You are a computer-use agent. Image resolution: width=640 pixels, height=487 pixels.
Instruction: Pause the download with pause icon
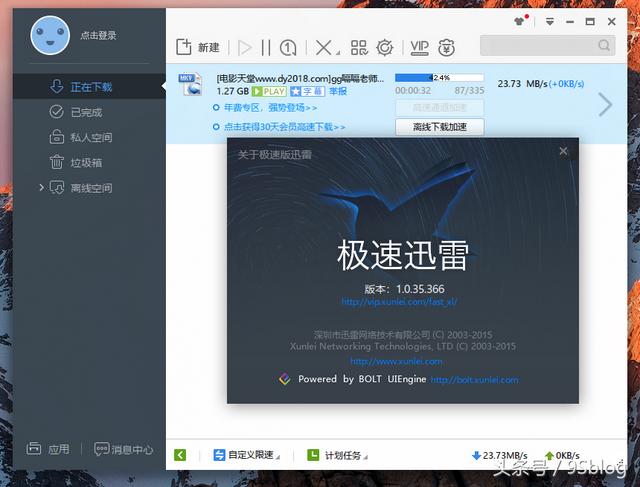coord(266,48)
